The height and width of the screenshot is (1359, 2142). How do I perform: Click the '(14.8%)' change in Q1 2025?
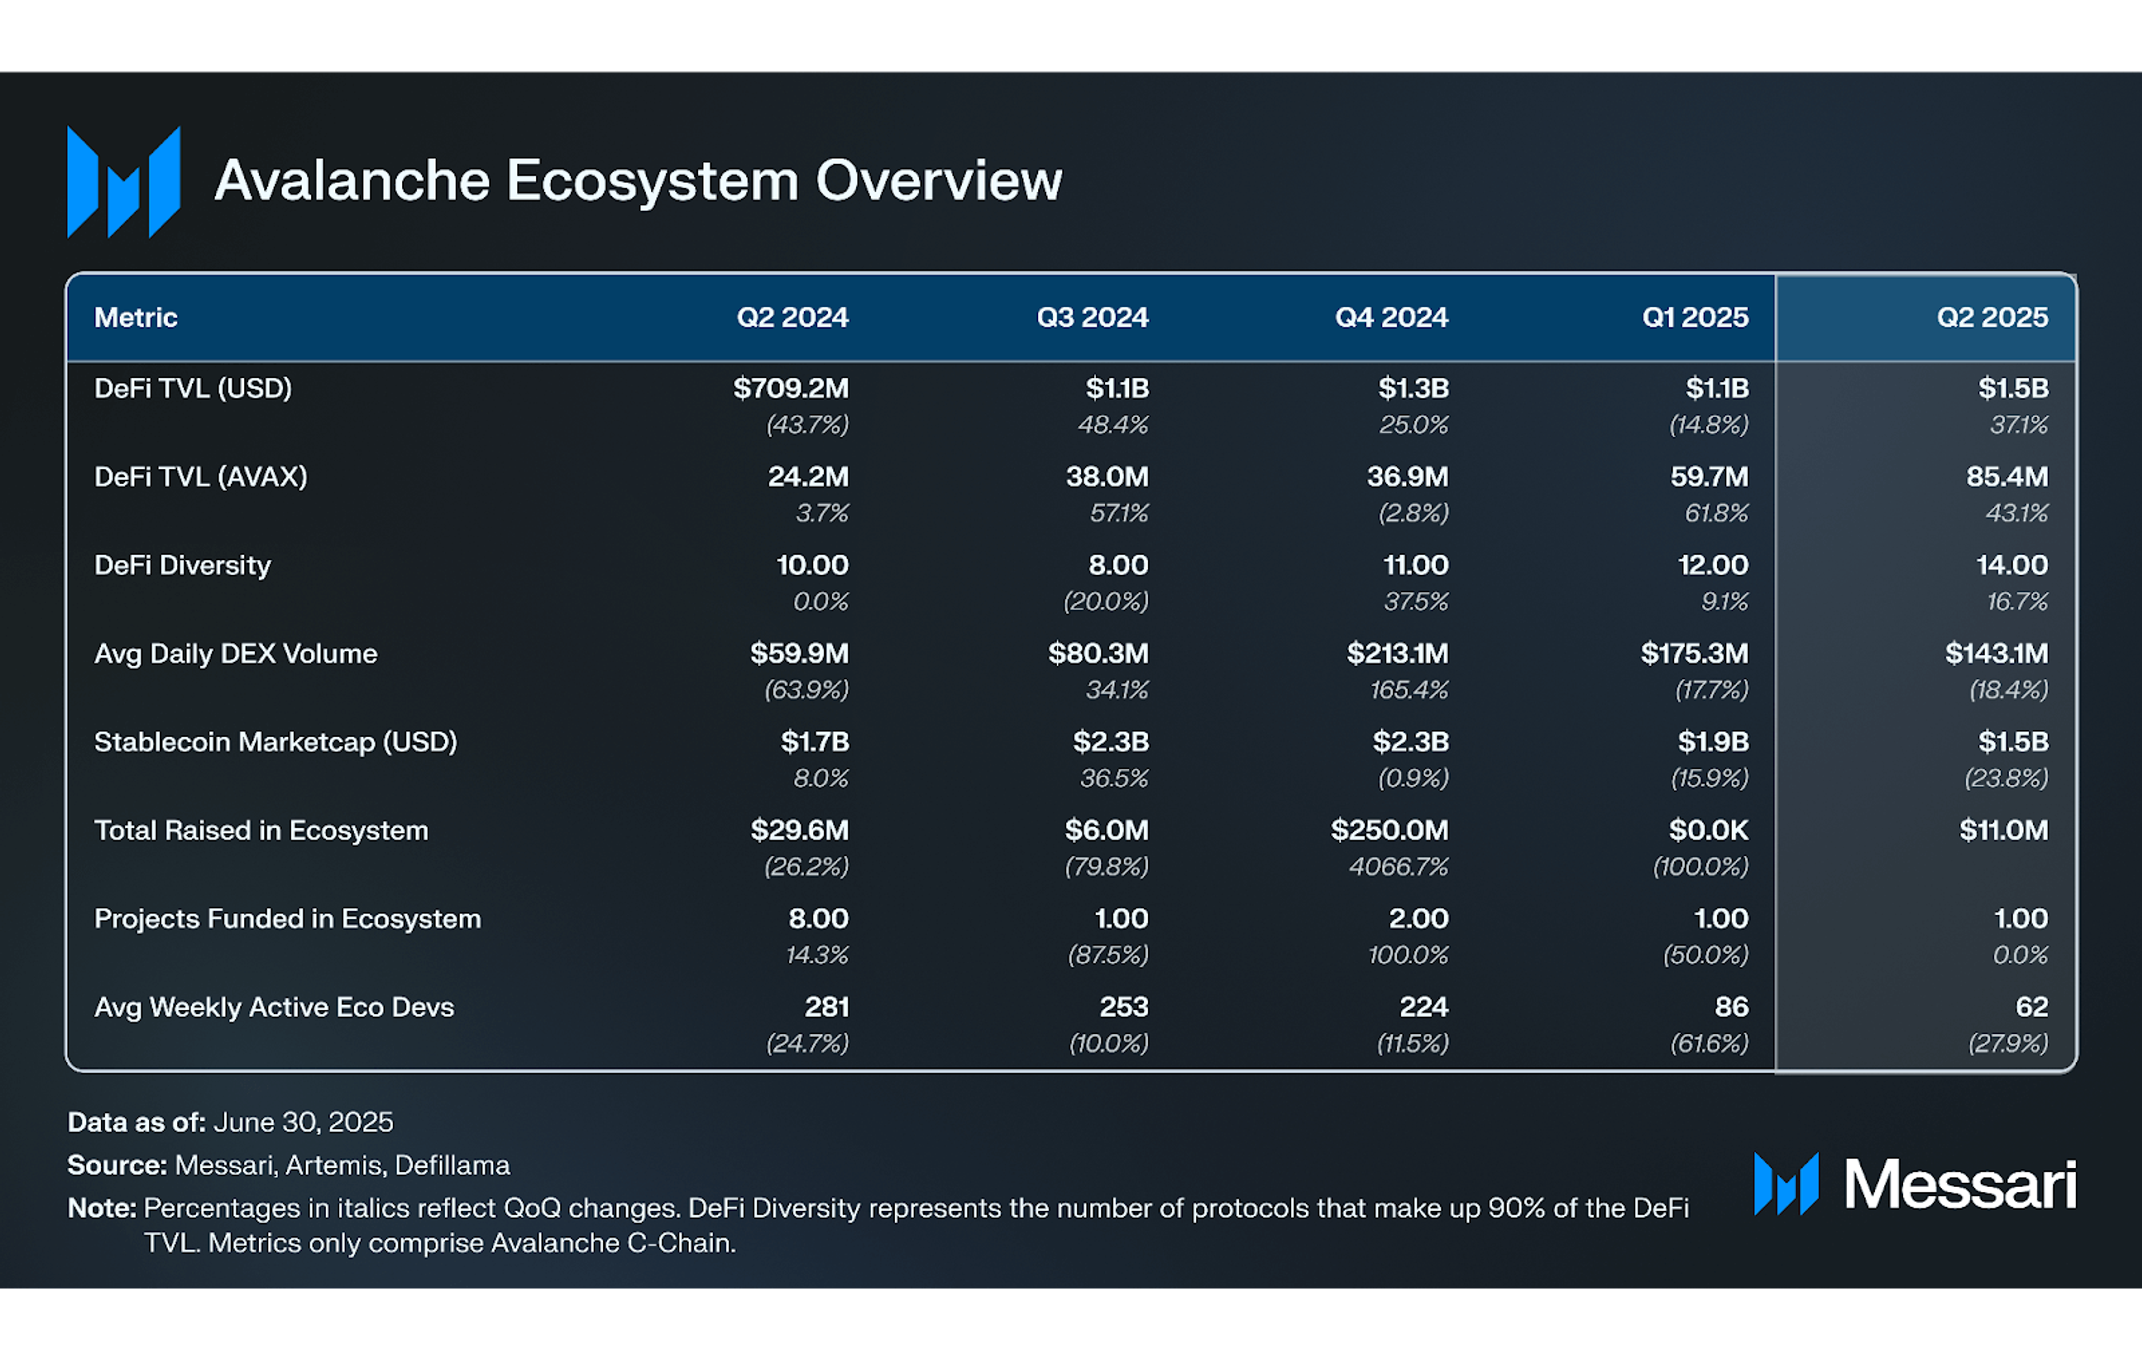1709,425
